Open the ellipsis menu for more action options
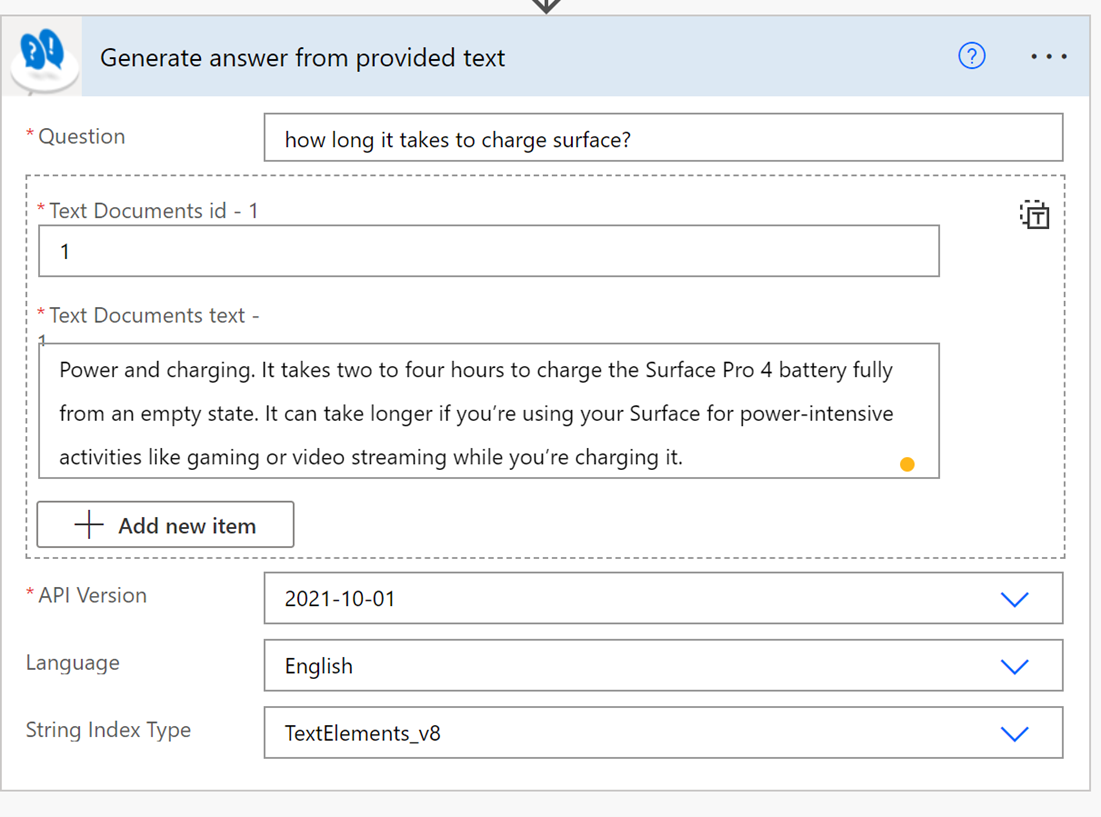Viewport: 1101px width, 817px height. click(x=1048, y=57)
